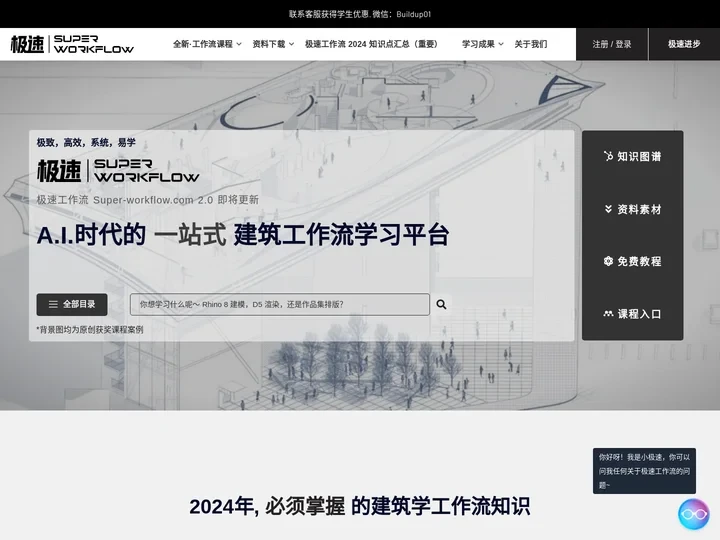Open 学习成果 menu
This screenshot has height=540, width=720.
(483, 44)
